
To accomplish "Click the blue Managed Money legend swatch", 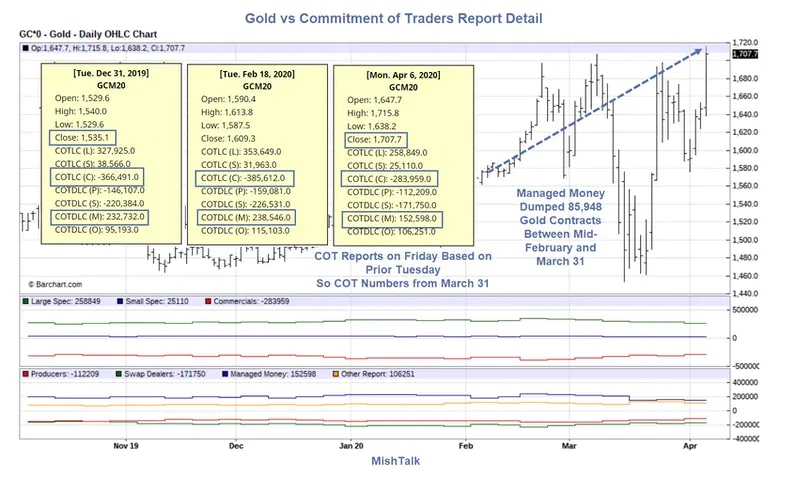I will click(x=225, y=374).
